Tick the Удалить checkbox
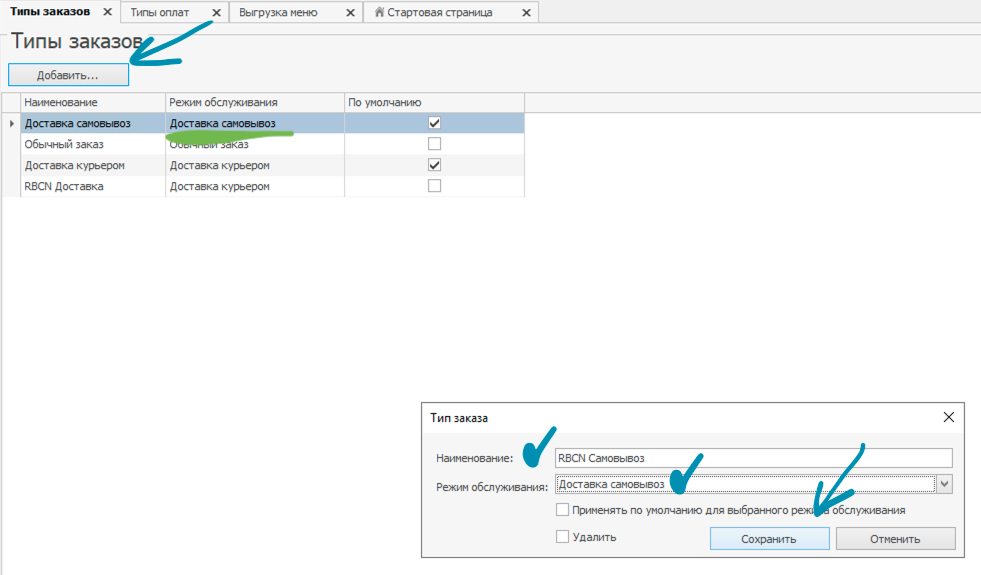Image resolution: width=981 pixels, height=575 pixels. tap(563, 537)
